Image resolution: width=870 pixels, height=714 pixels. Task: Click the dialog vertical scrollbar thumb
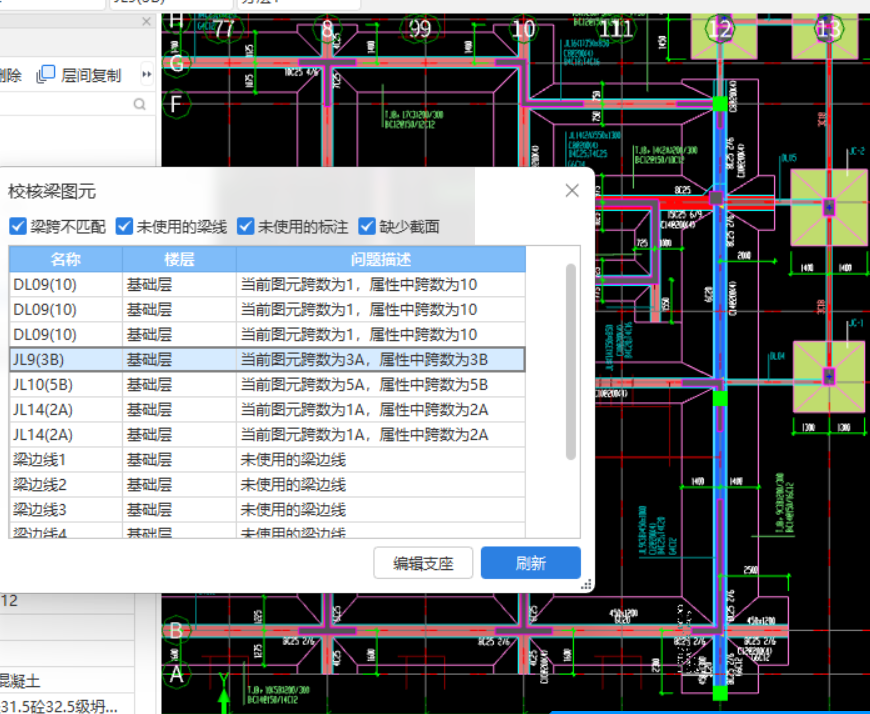(571, 362)
